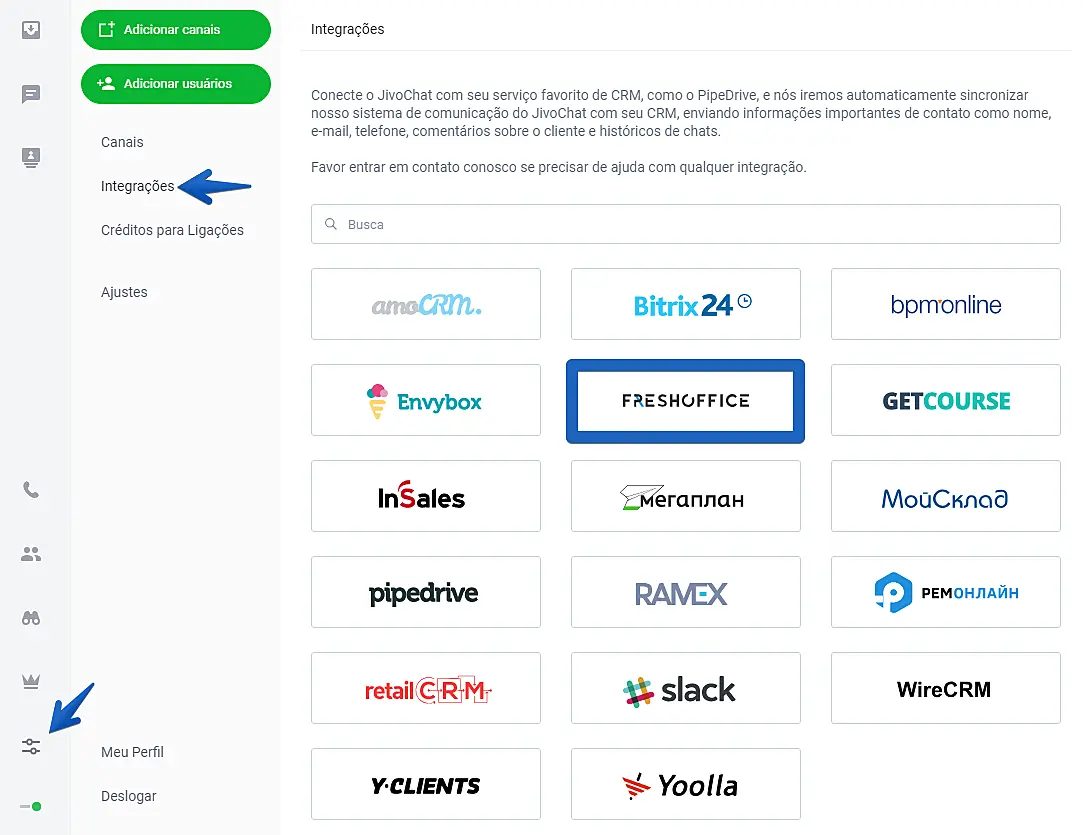Screen dimensions: 1090x835
Task: Select the Pipedrive integration card
Action: point(425,593)
